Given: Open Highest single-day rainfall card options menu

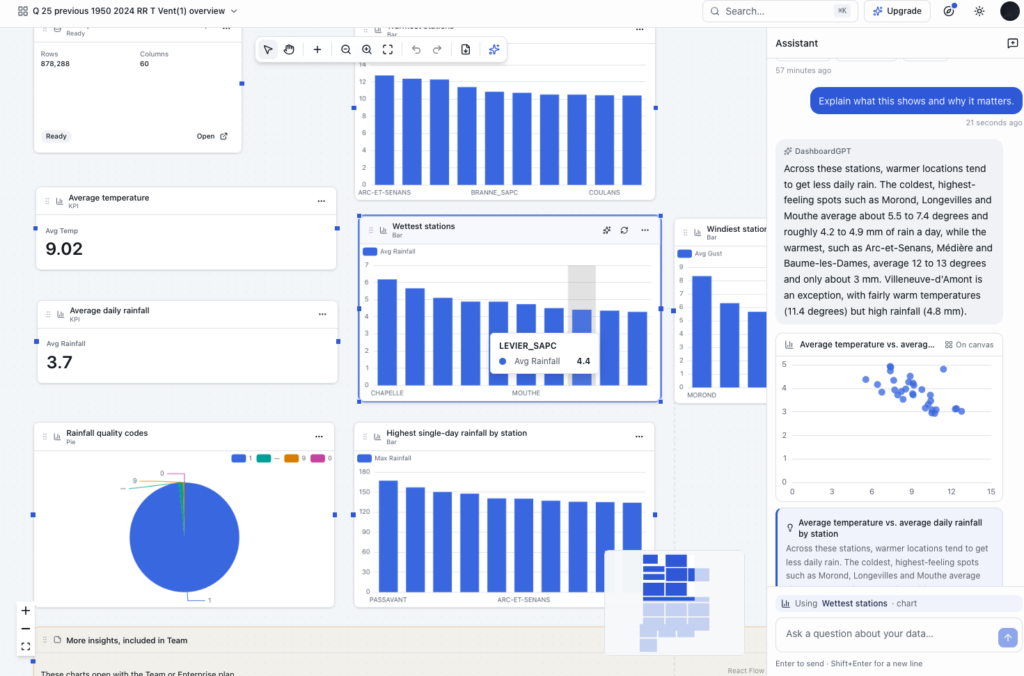Looking at the screenshot, I should coord(639,436).
